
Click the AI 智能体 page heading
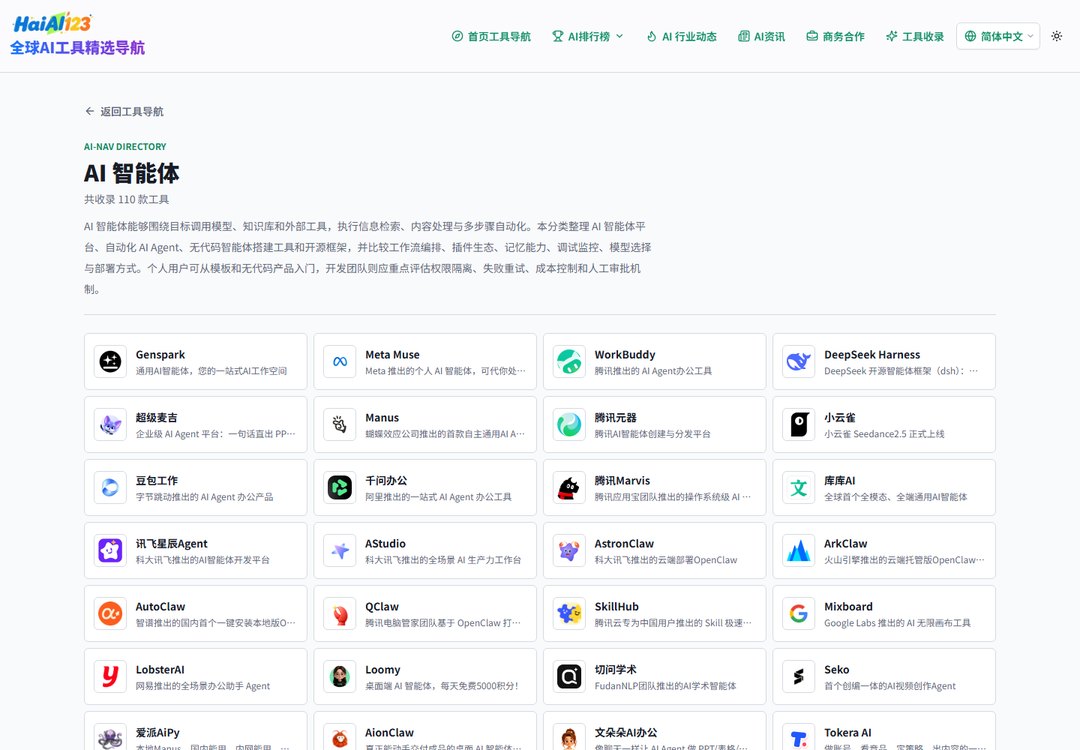click(132, 173)
